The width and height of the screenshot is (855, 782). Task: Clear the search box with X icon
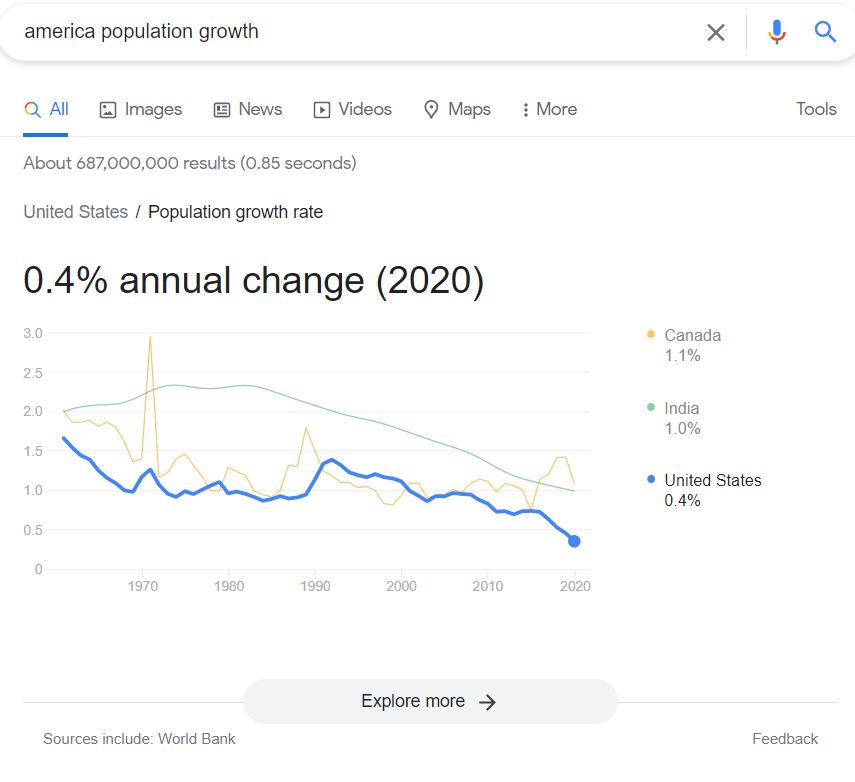click(715, 32)
